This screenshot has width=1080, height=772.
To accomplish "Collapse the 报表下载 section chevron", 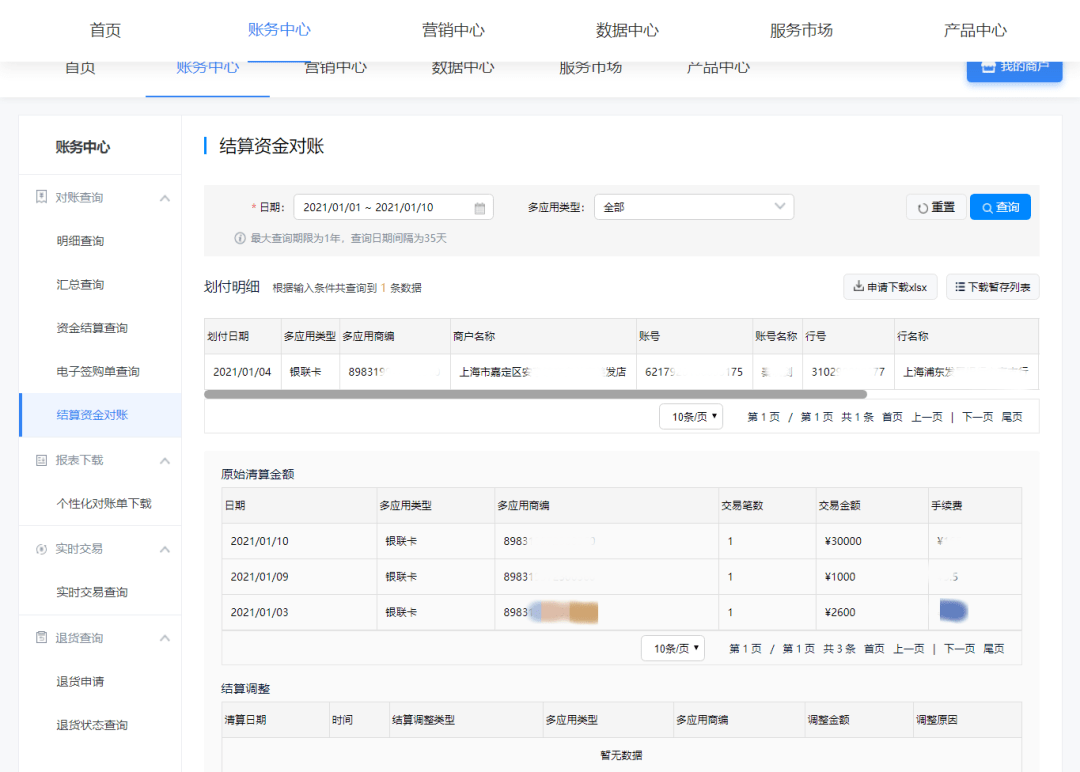I will tap(165, 461).
